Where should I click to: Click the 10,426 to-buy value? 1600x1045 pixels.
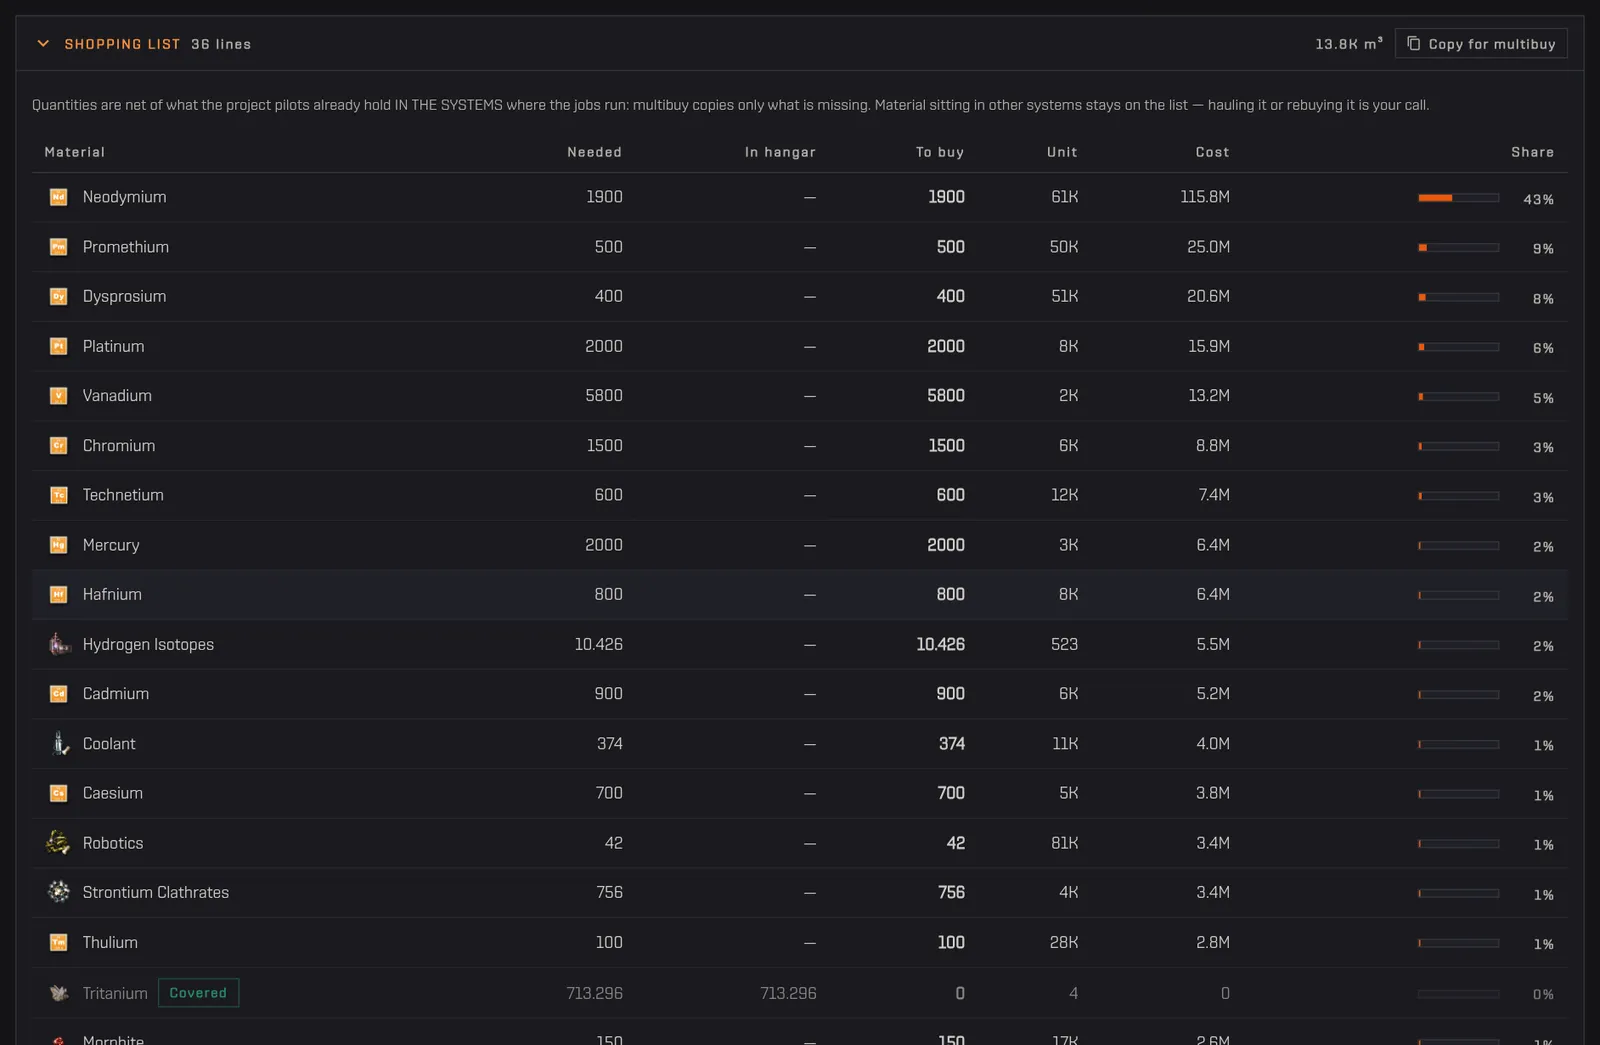click(940, 645)
